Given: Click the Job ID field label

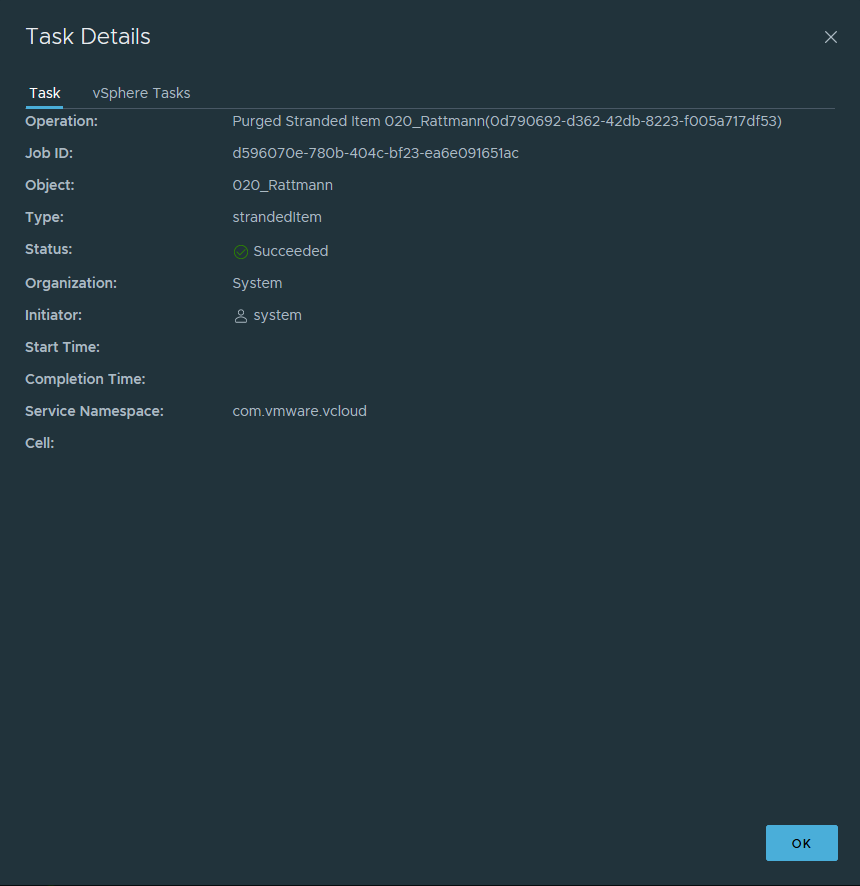Looking at the screenshot, I should click(x=49, y=153).
